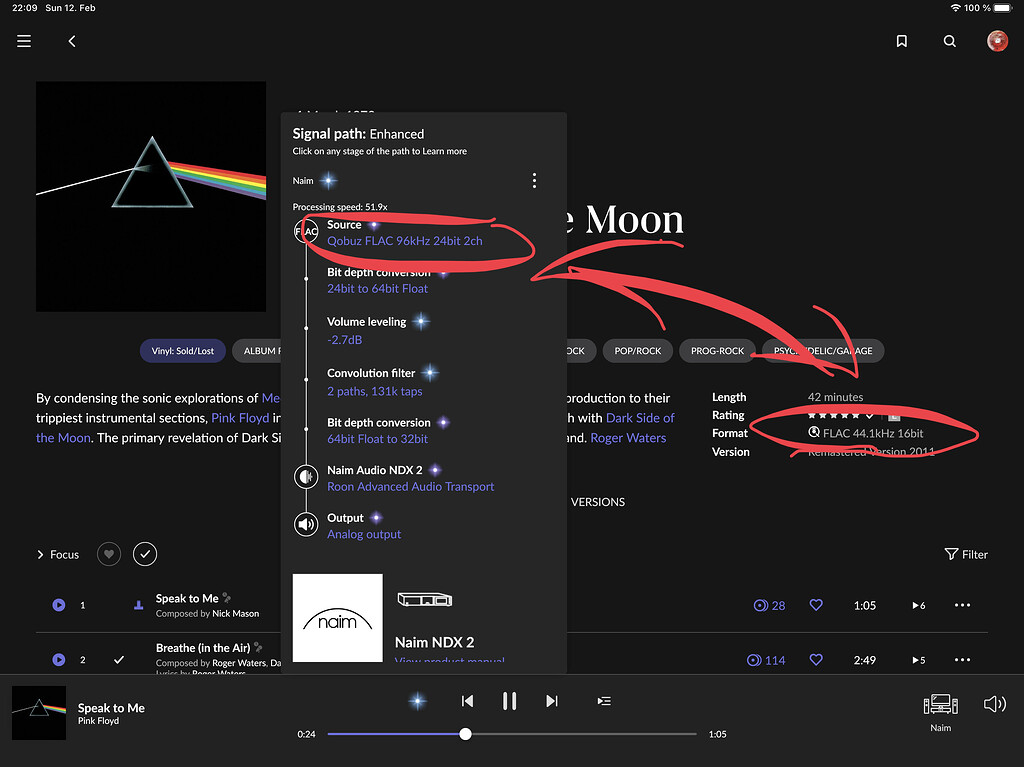1024x767 pixels.
Task: Click the album art thumbnail in the player bar
Action: point(38,714)
